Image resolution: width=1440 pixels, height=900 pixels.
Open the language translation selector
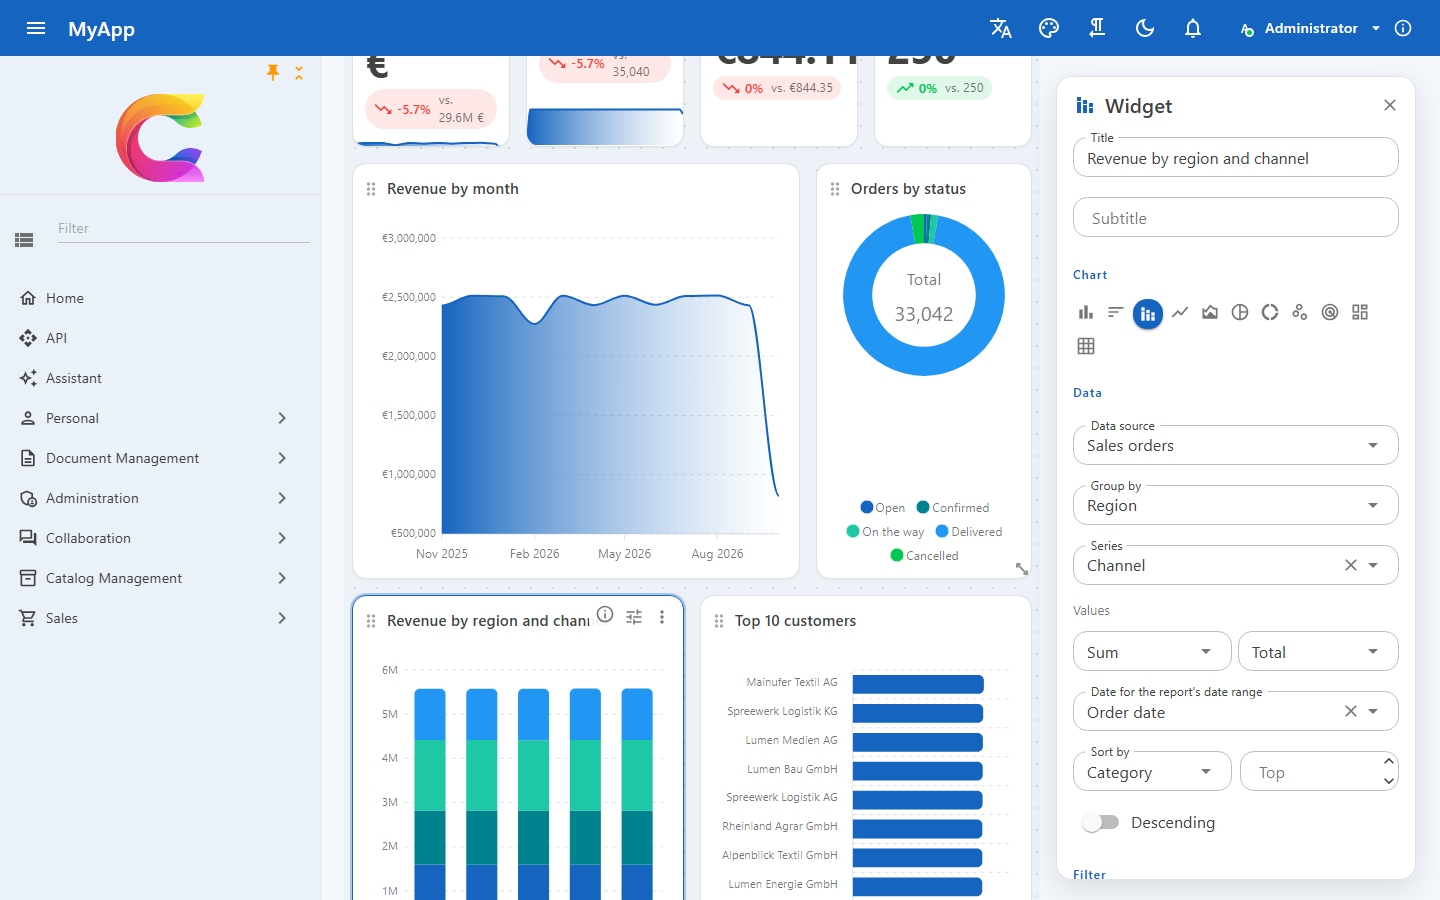[1001, 28]
